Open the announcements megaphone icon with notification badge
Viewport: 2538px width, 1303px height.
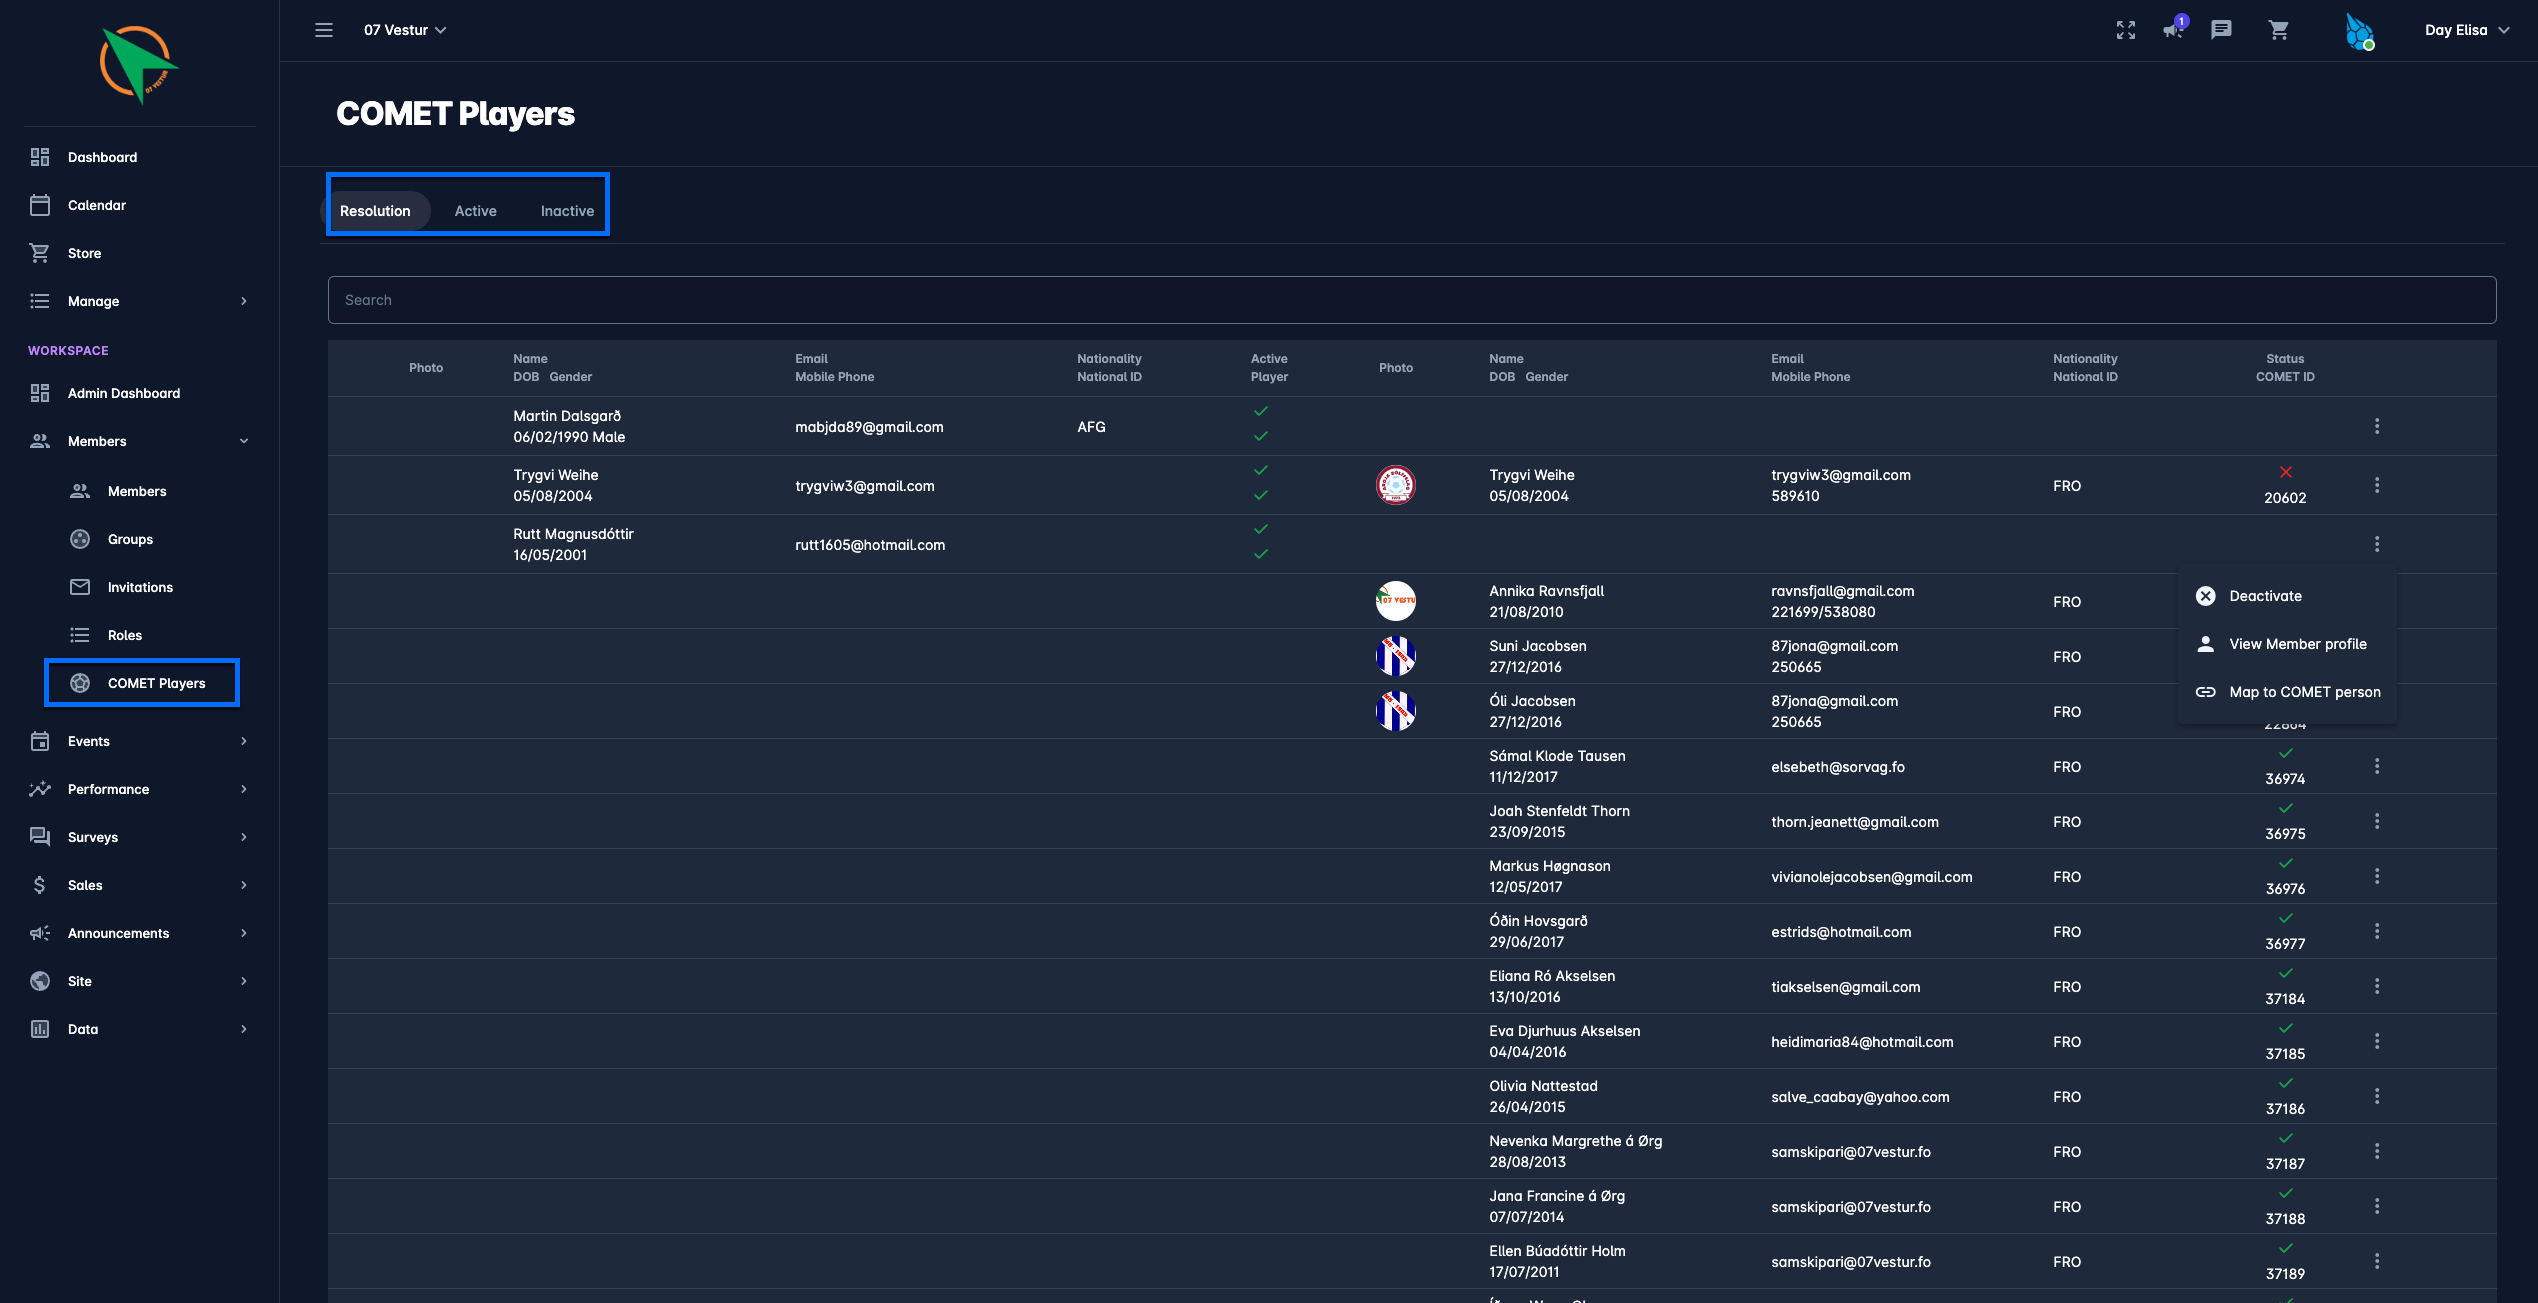(x=2173, y=29)
